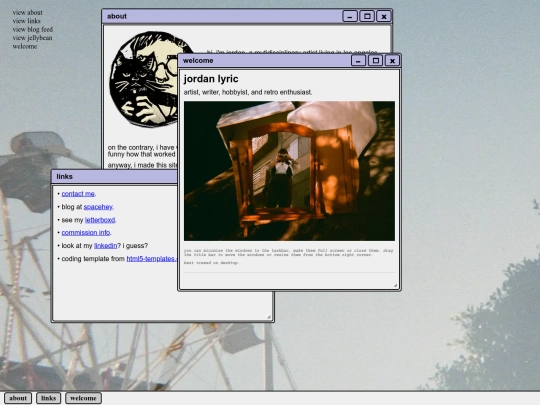The height and width of the screenshot is (405, 540).
Task: Open 'view blog feed' from the sidebar
Action: [x=33, y=29]
